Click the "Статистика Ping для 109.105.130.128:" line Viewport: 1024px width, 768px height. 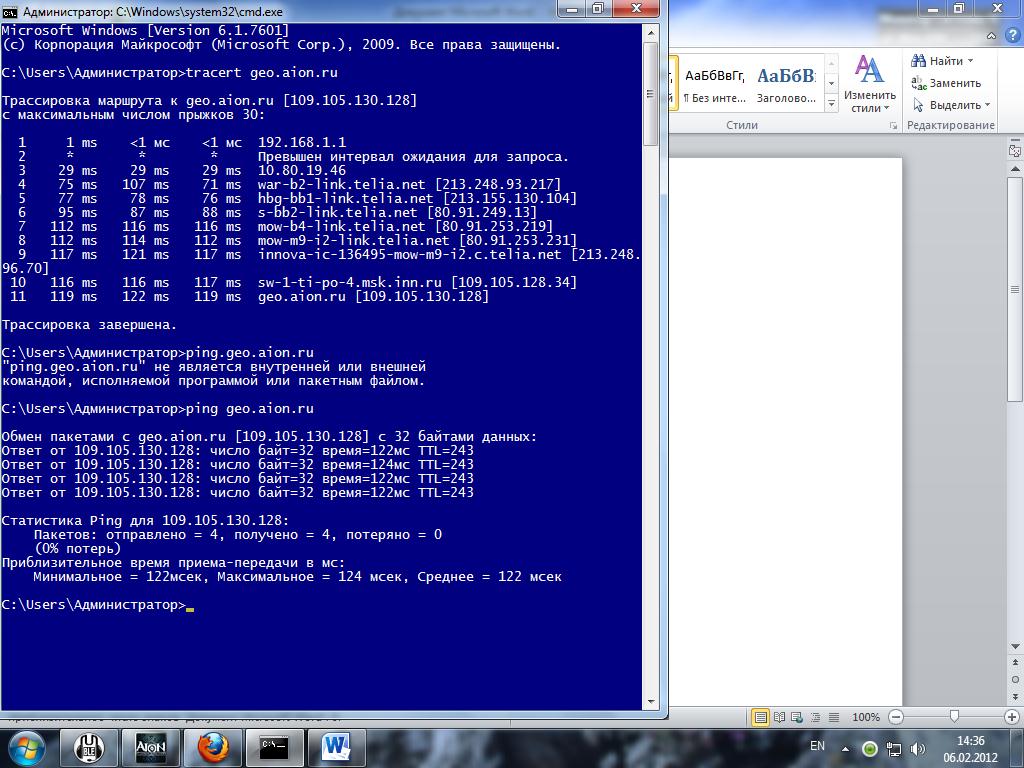[145, 520]
